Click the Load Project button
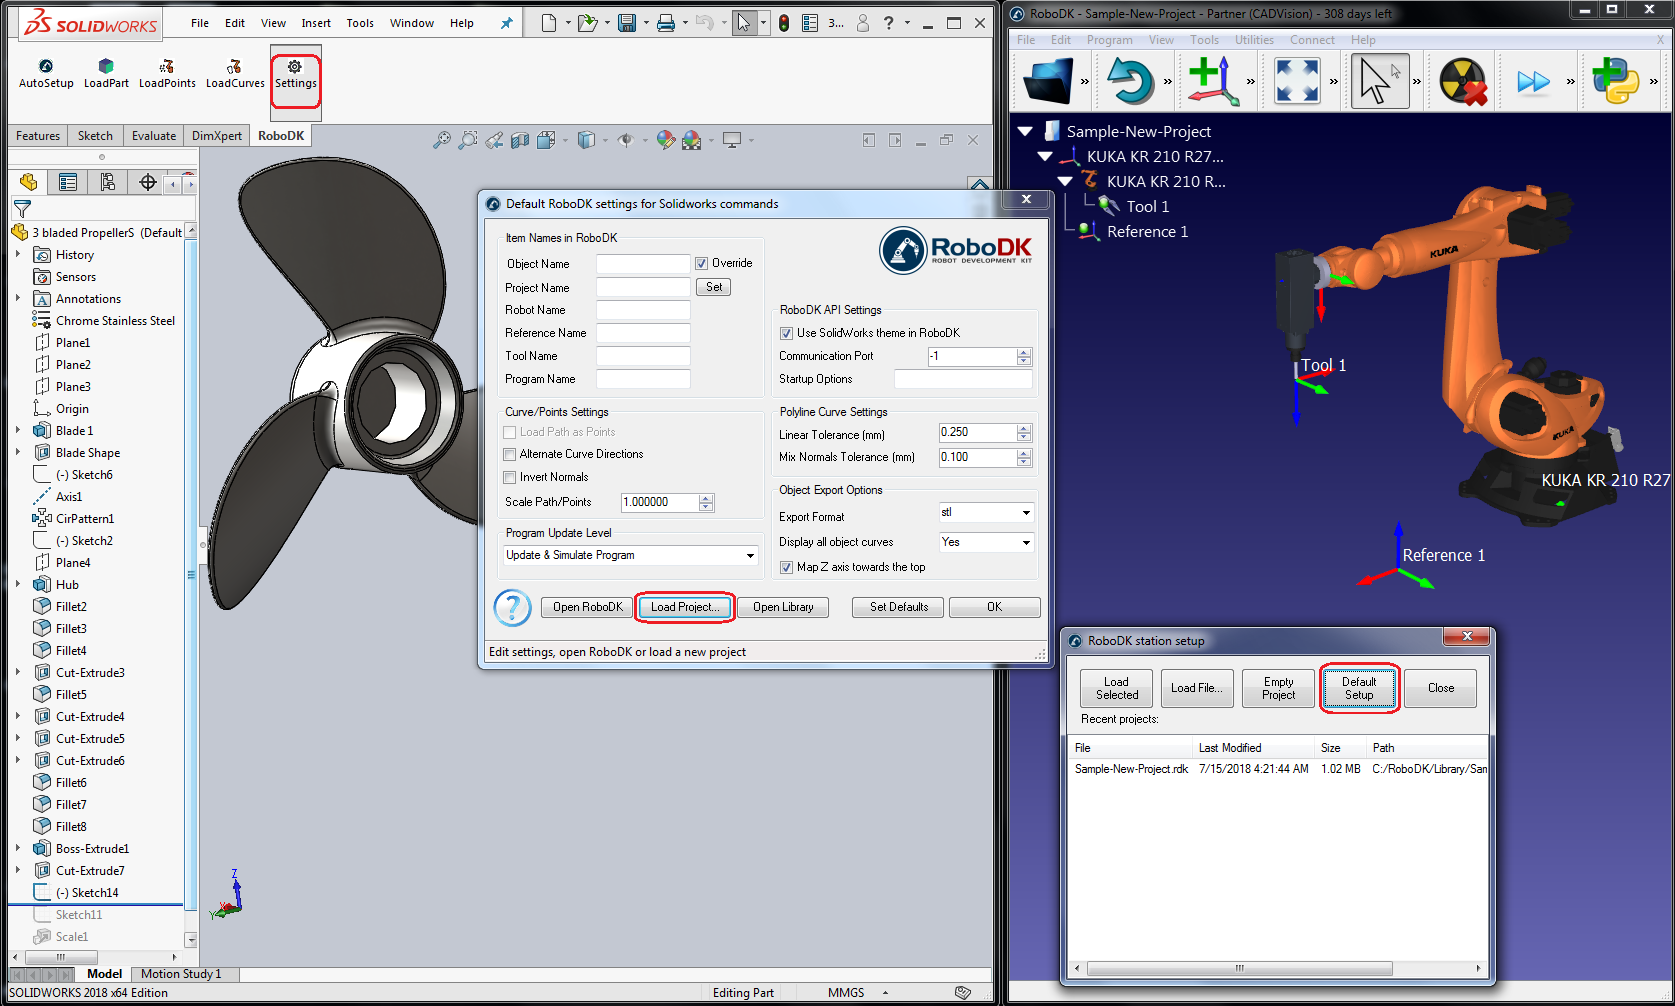Screen dimensions: 1675x1006 (x=684, y=607)
